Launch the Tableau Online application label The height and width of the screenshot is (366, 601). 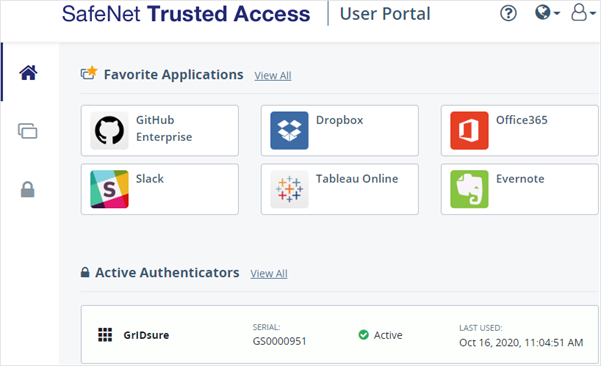(357, 179)
